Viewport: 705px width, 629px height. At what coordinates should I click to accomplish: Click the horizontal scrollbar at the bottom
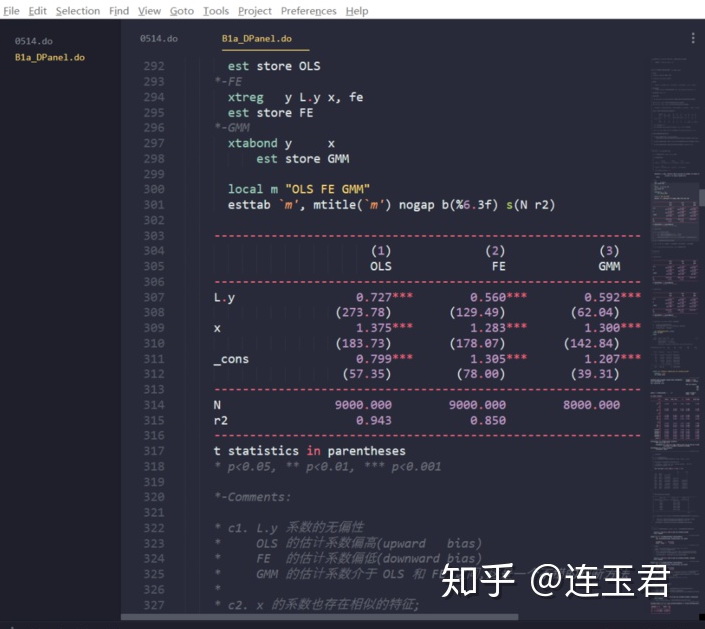319,617
